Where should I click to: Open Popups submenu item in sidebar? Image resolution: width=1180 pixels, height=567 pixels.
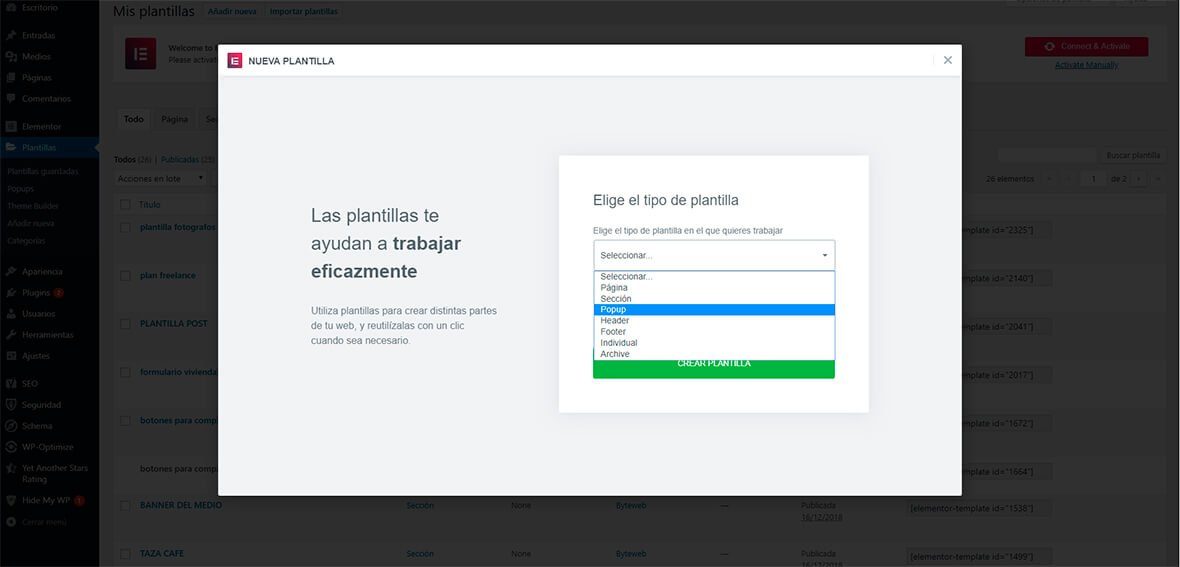(x=20, y=188)
